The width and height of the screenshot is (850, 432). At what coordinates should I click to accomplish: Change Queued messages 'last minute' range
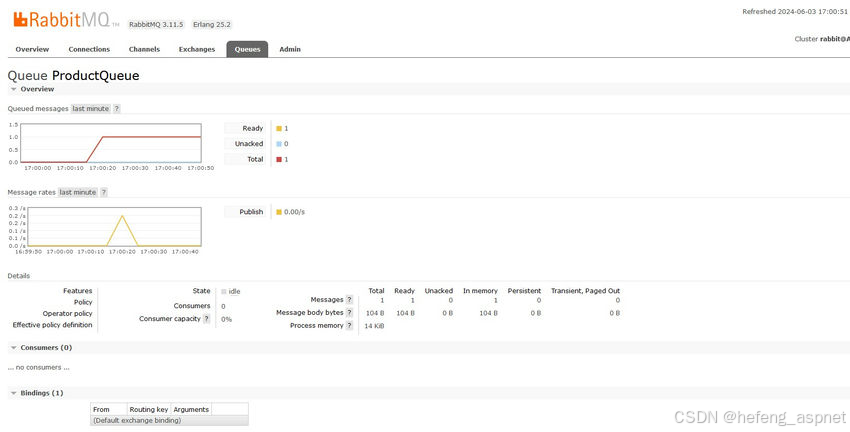click(x=91, y=108)
